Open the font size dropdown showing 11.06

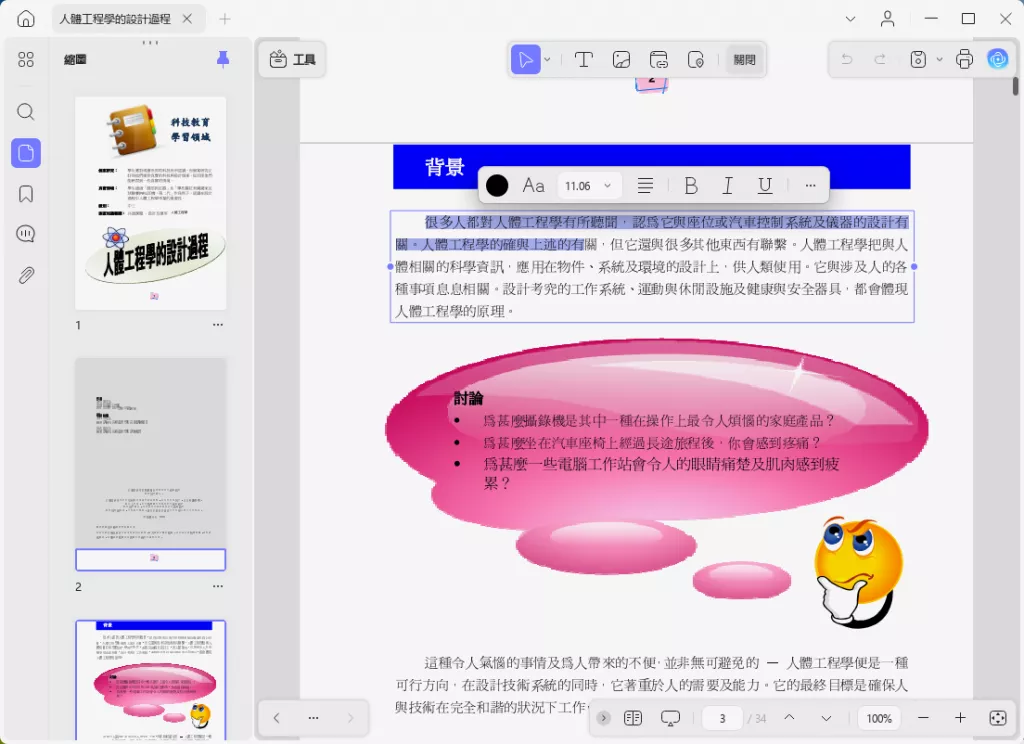pos(588,185)
